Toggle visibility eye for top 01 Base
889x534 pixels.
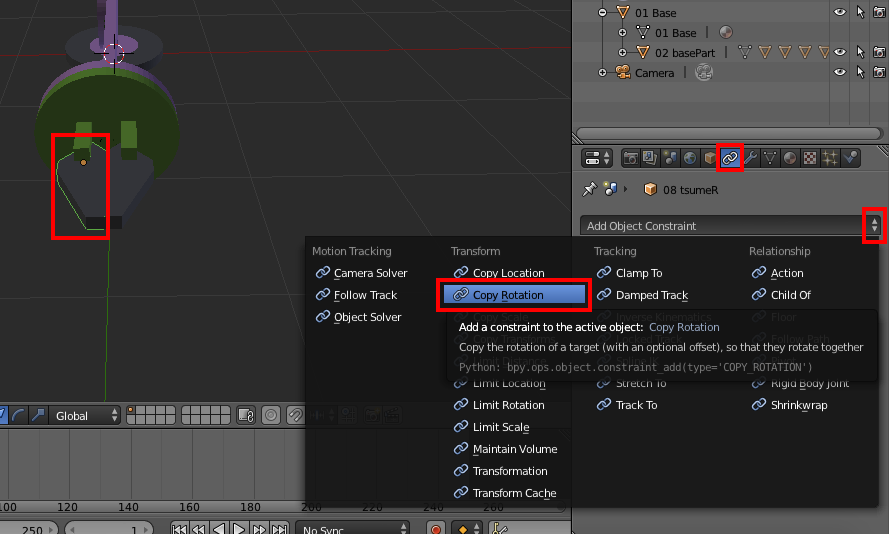pos(840,12)
